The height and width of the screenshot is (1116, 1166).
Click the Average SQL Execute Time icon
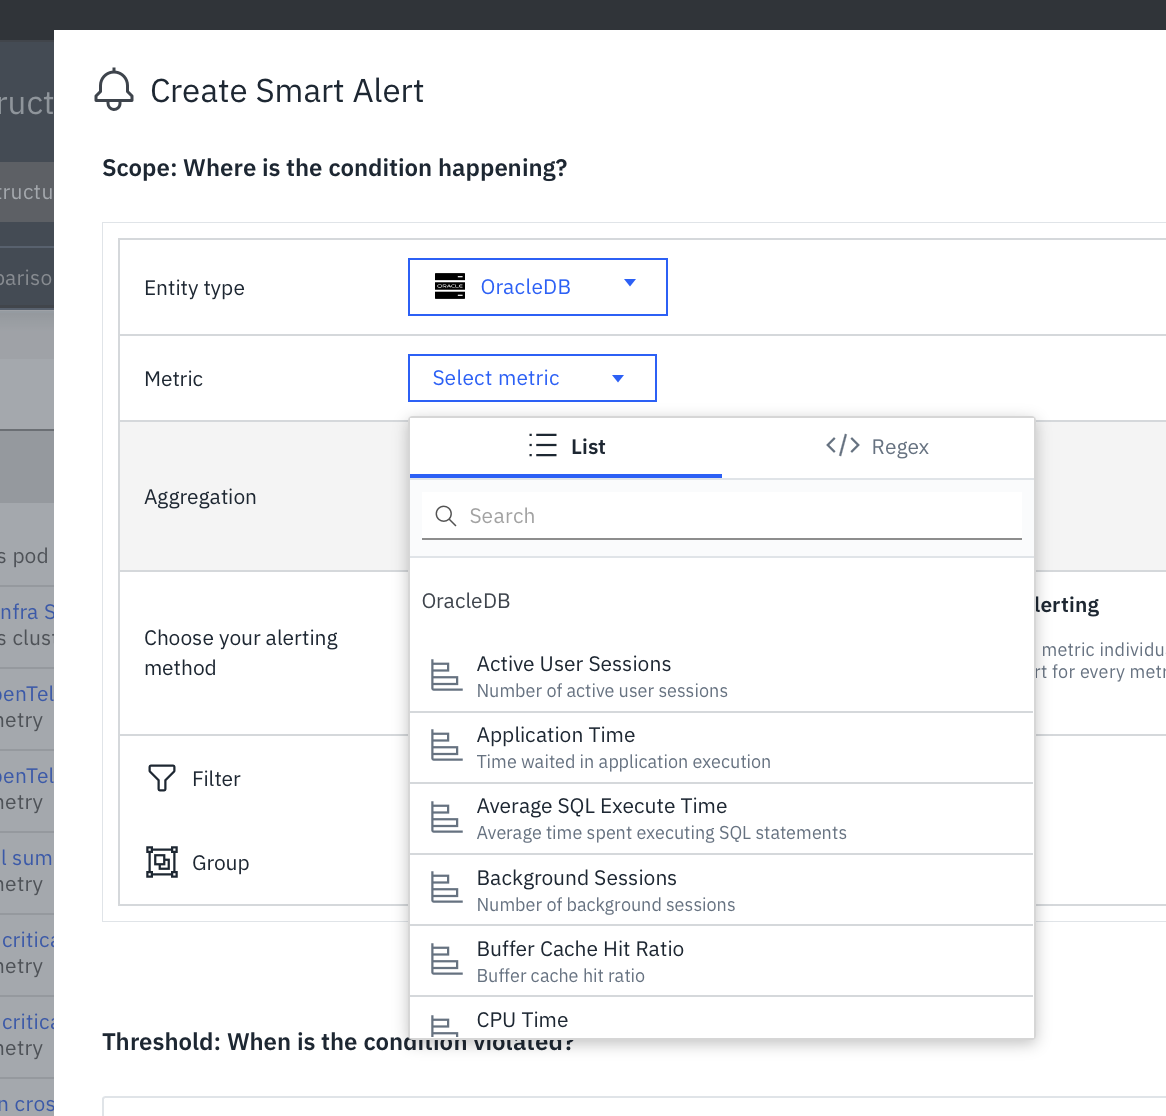click(446, 818)
